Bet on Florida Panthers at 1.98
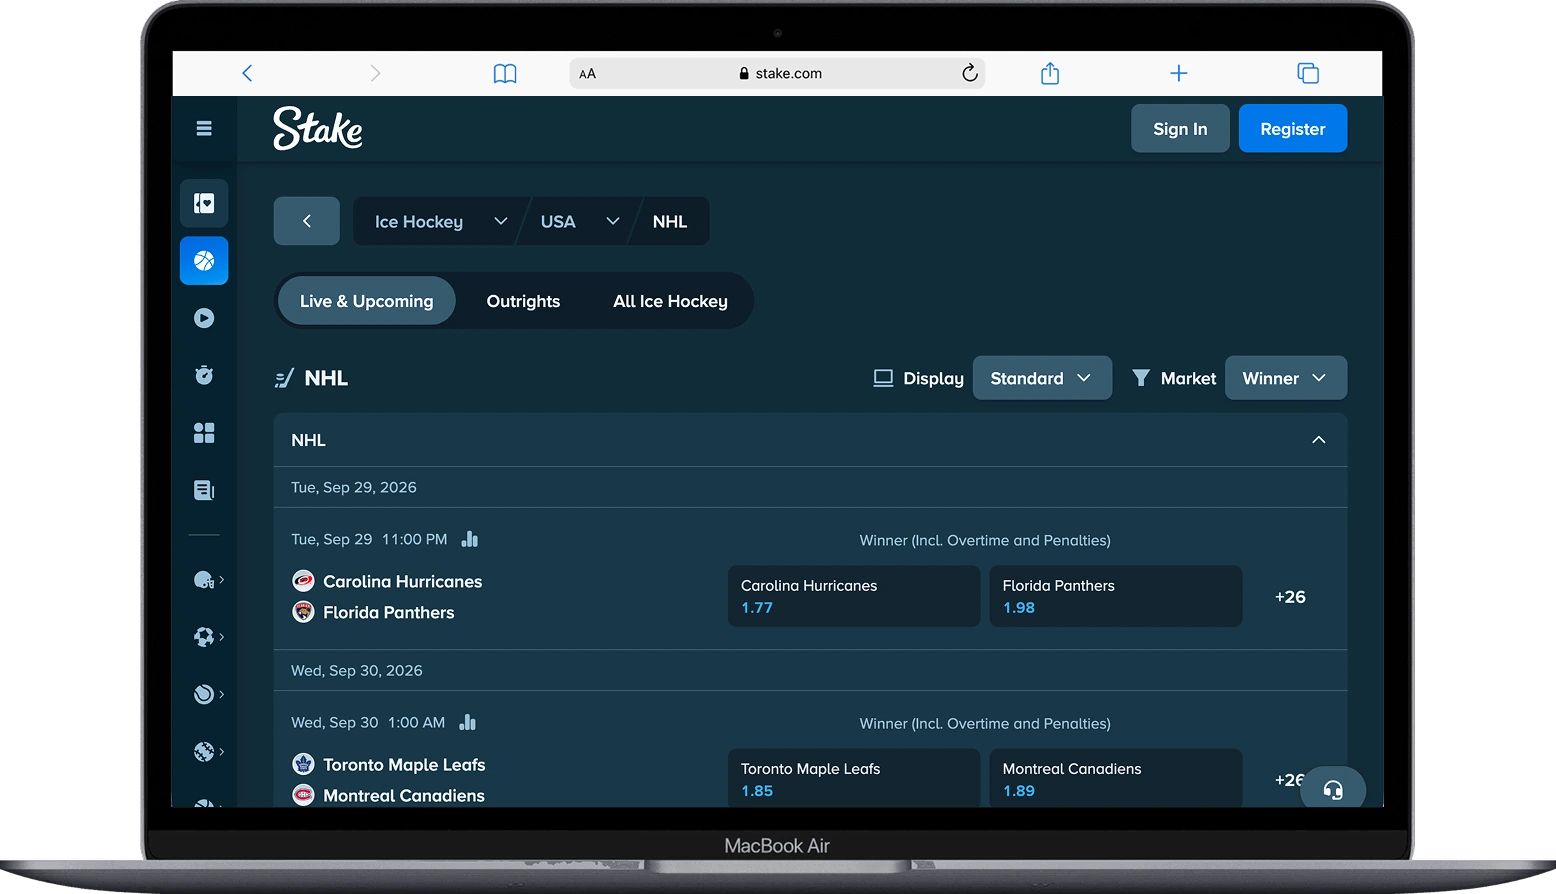 (x=1116, y=596)
